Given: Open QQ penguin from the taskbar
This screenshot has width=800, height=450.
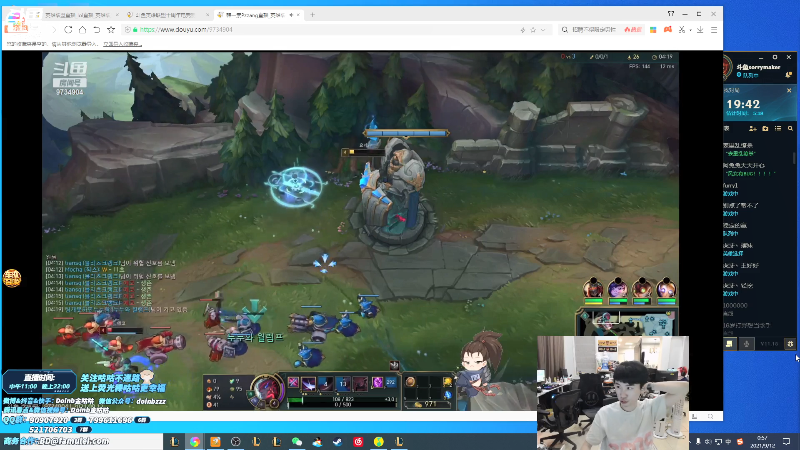Looking at the screenshot, I should [317, 441].
